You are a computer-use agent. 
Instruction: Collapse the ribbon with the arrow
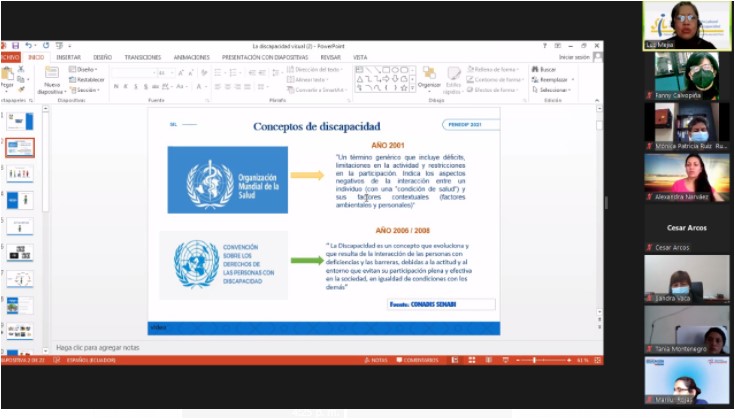pyautogui.click(x=597, y=100)
